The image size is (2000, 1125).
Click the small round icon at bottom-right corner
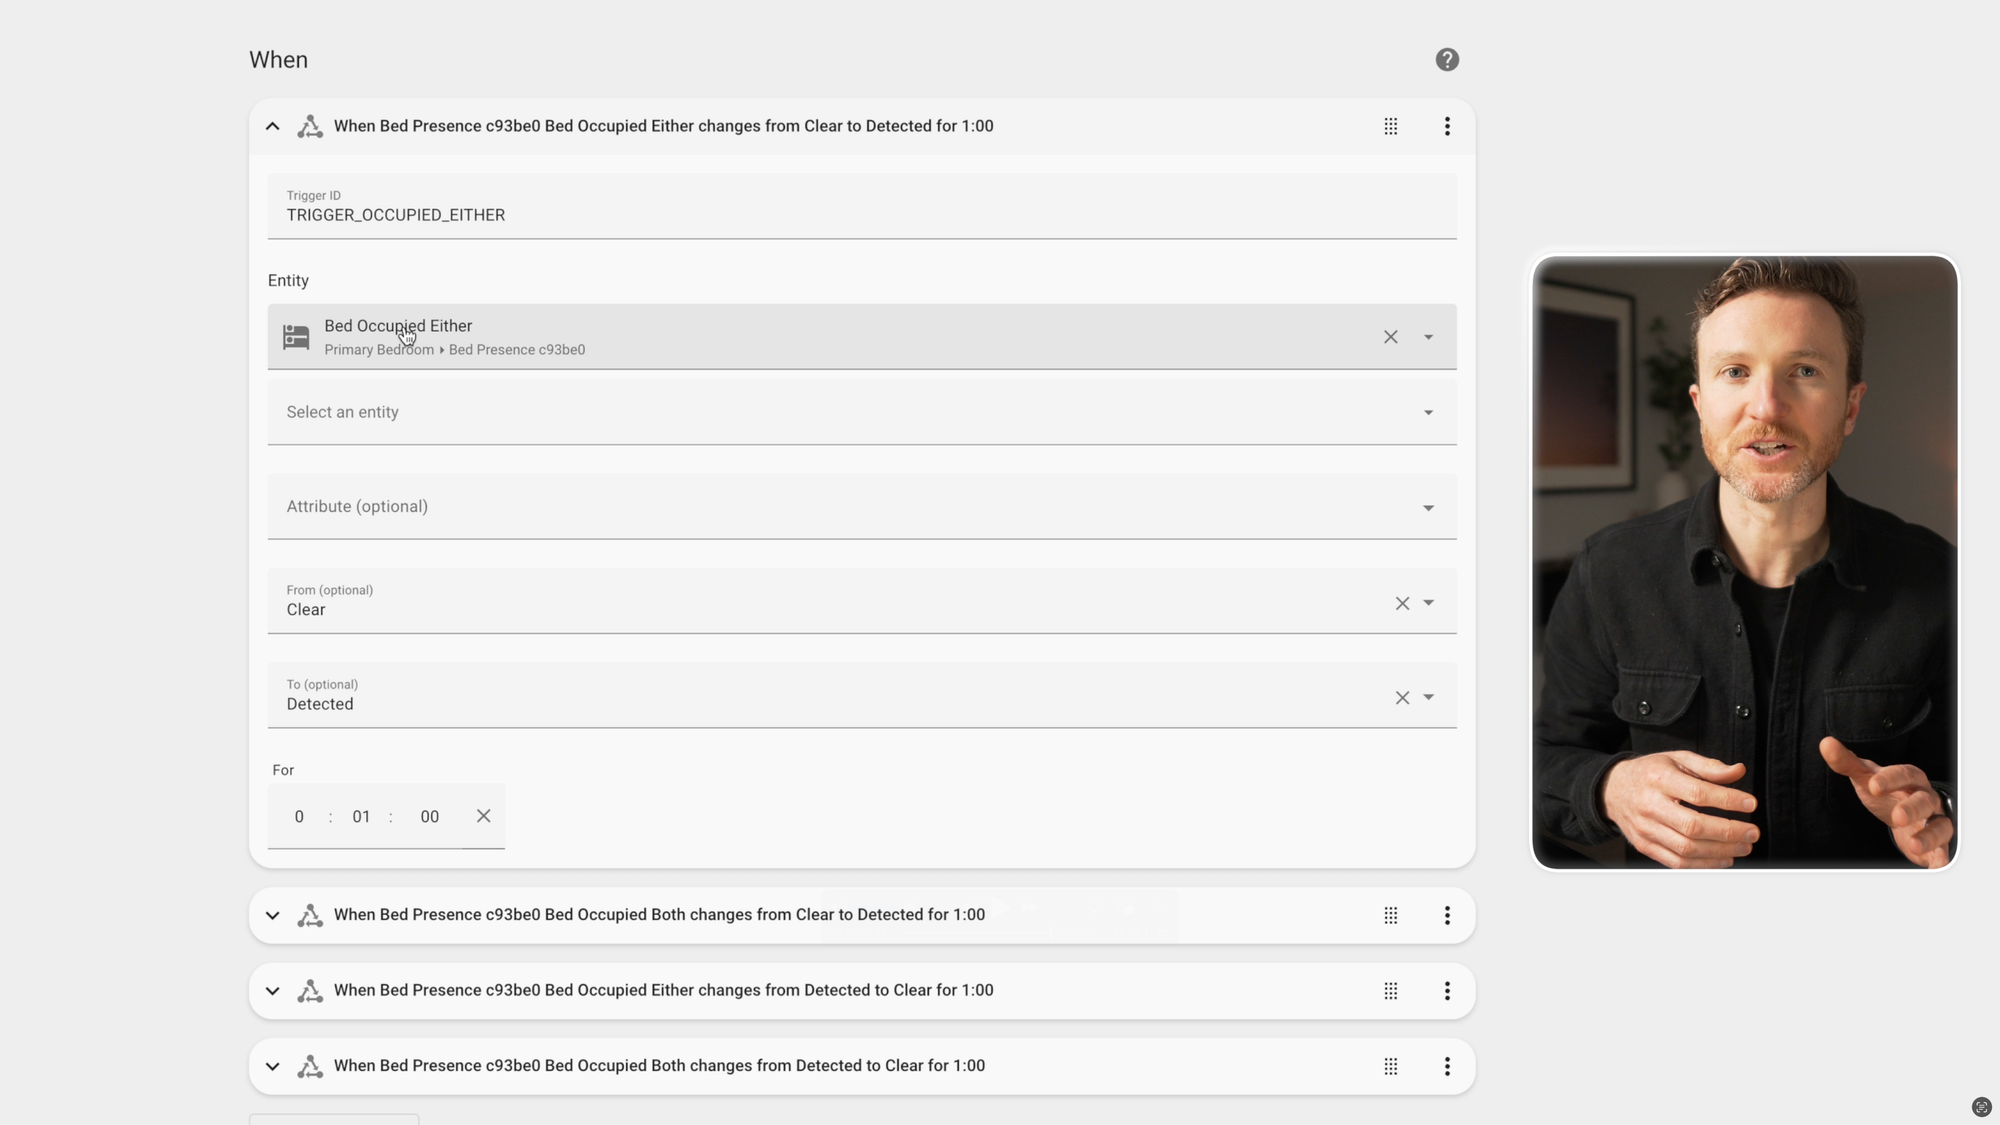click(x=1981, y=1106)
